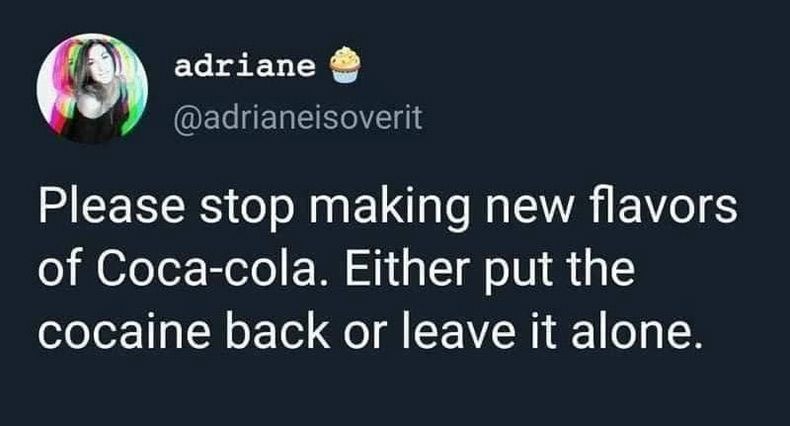Open adriane's rainbow-hair profile picture
The width and height of the screenshot is (790, 426).
pyautogui.click(x=92, y=89)
